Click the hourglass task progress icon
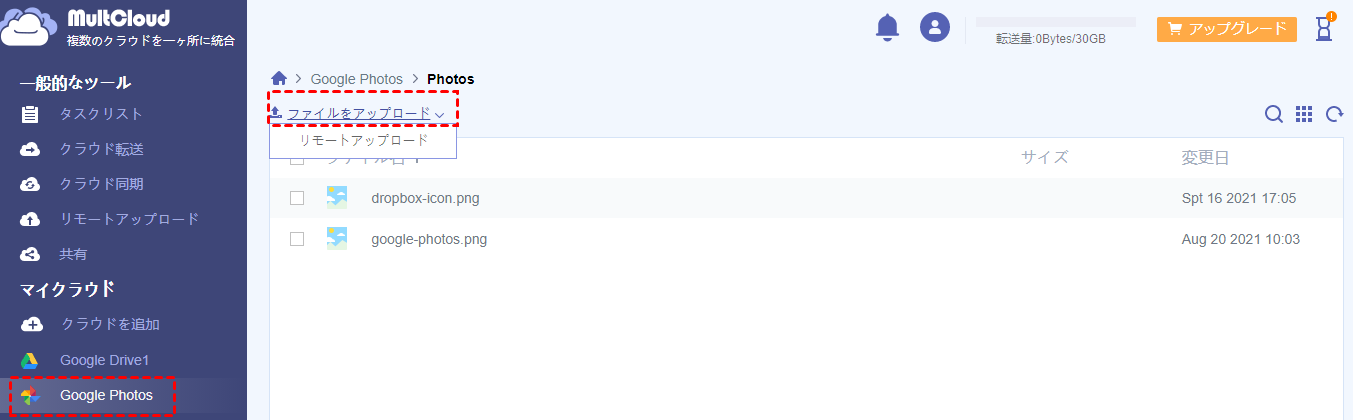This screenshot has height=420, width=1353. pyautogui.click(x=1324, y=30)
